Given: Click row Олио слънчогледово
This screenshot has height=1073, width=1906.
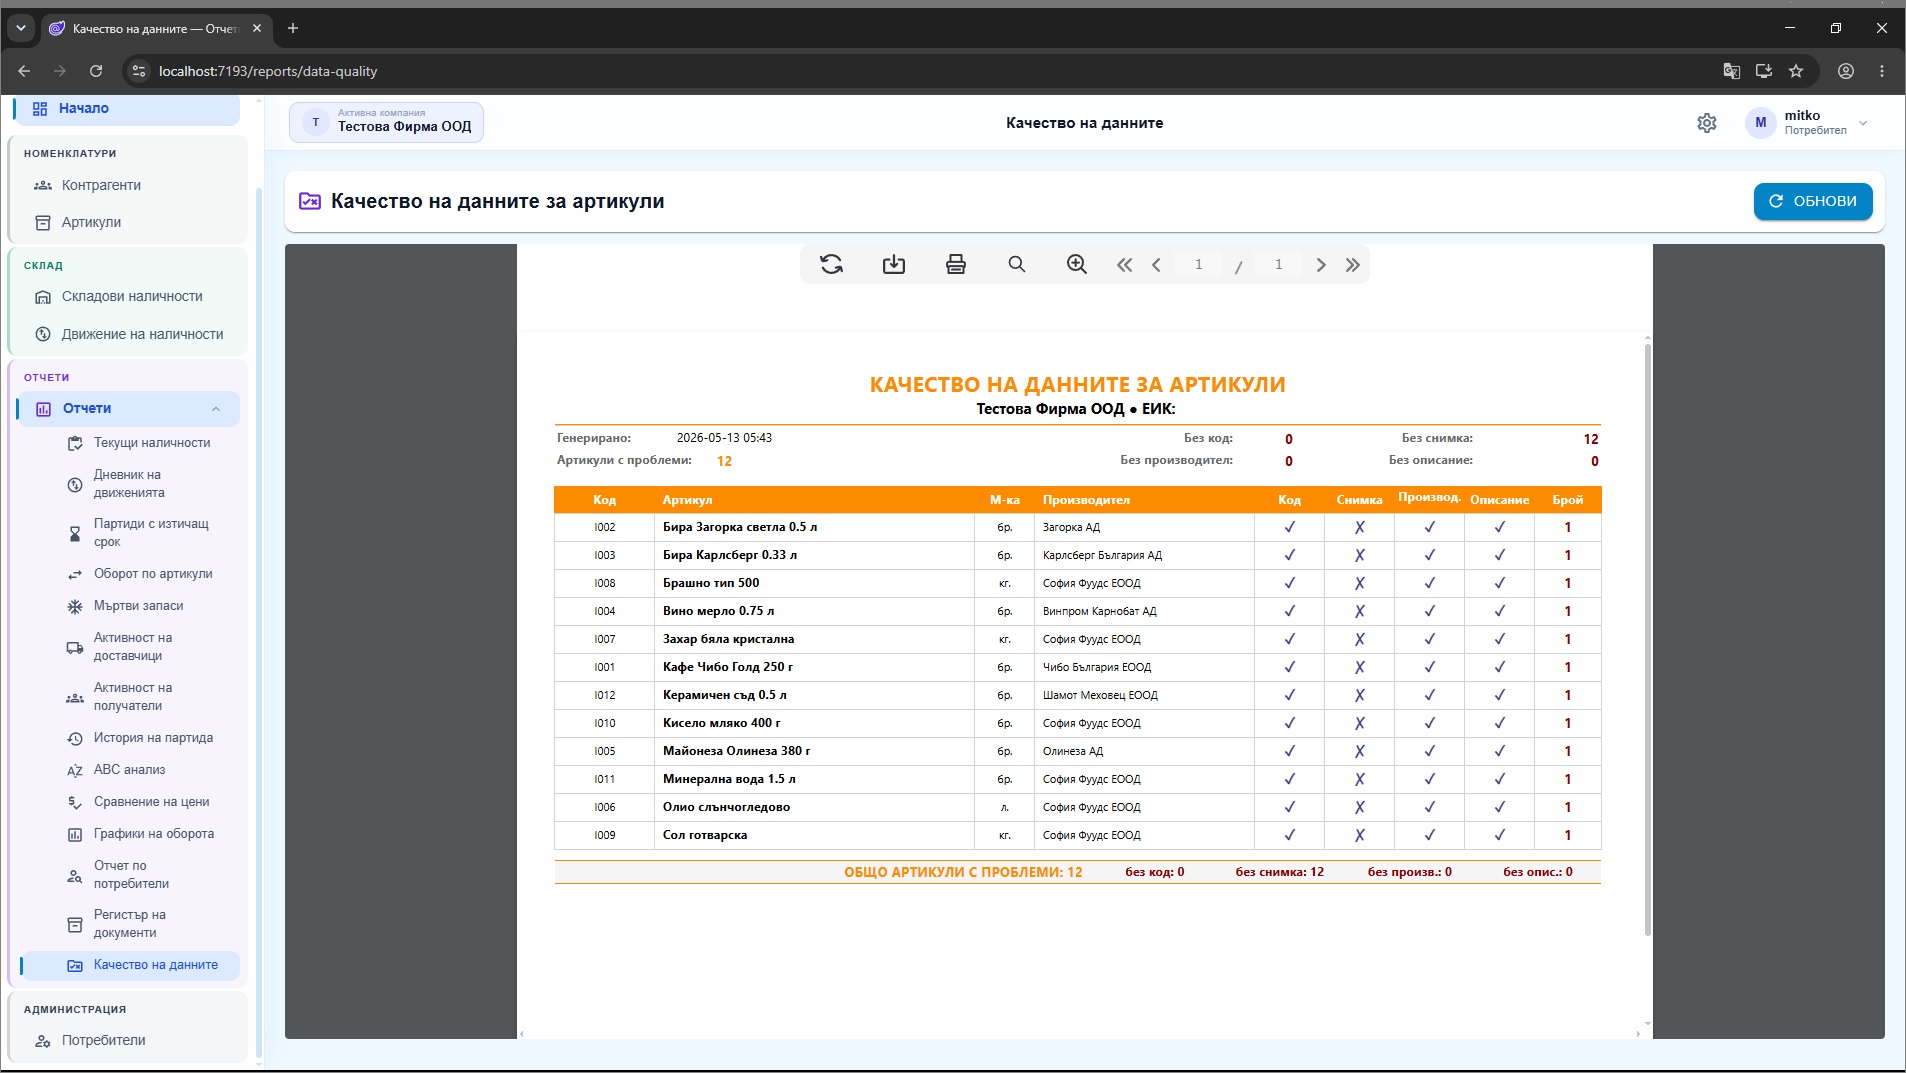Looking at the screenshot, I should coord(1078,807).
